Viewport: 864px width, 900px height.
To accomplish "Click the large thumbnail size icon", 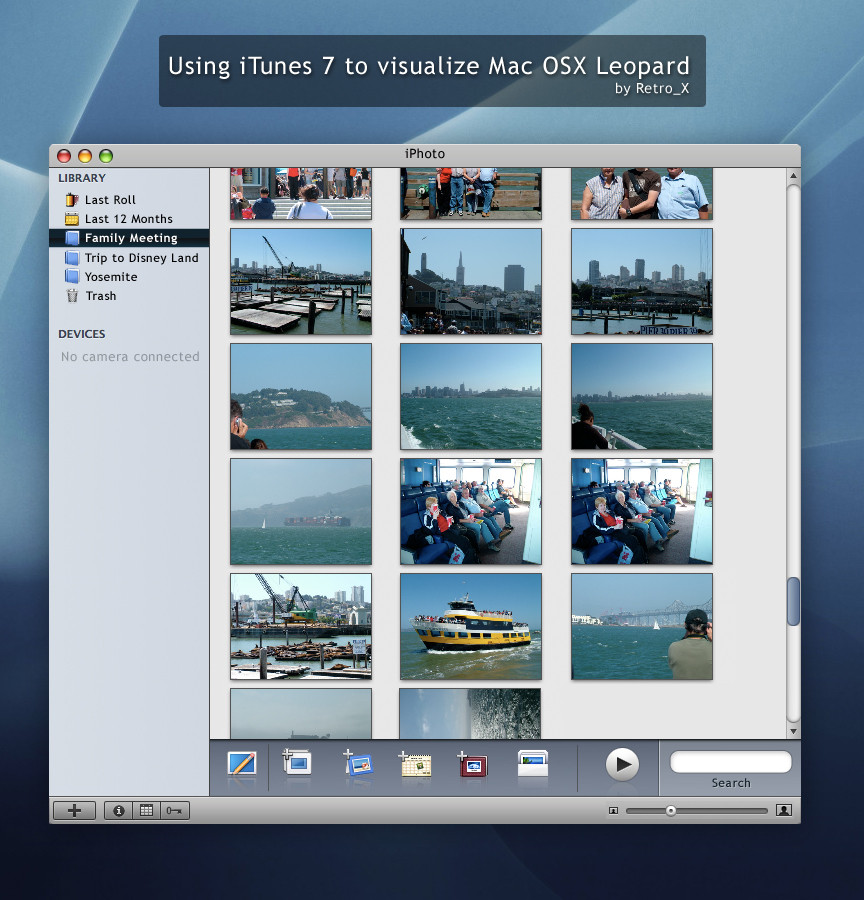I will tap(784, 810).
